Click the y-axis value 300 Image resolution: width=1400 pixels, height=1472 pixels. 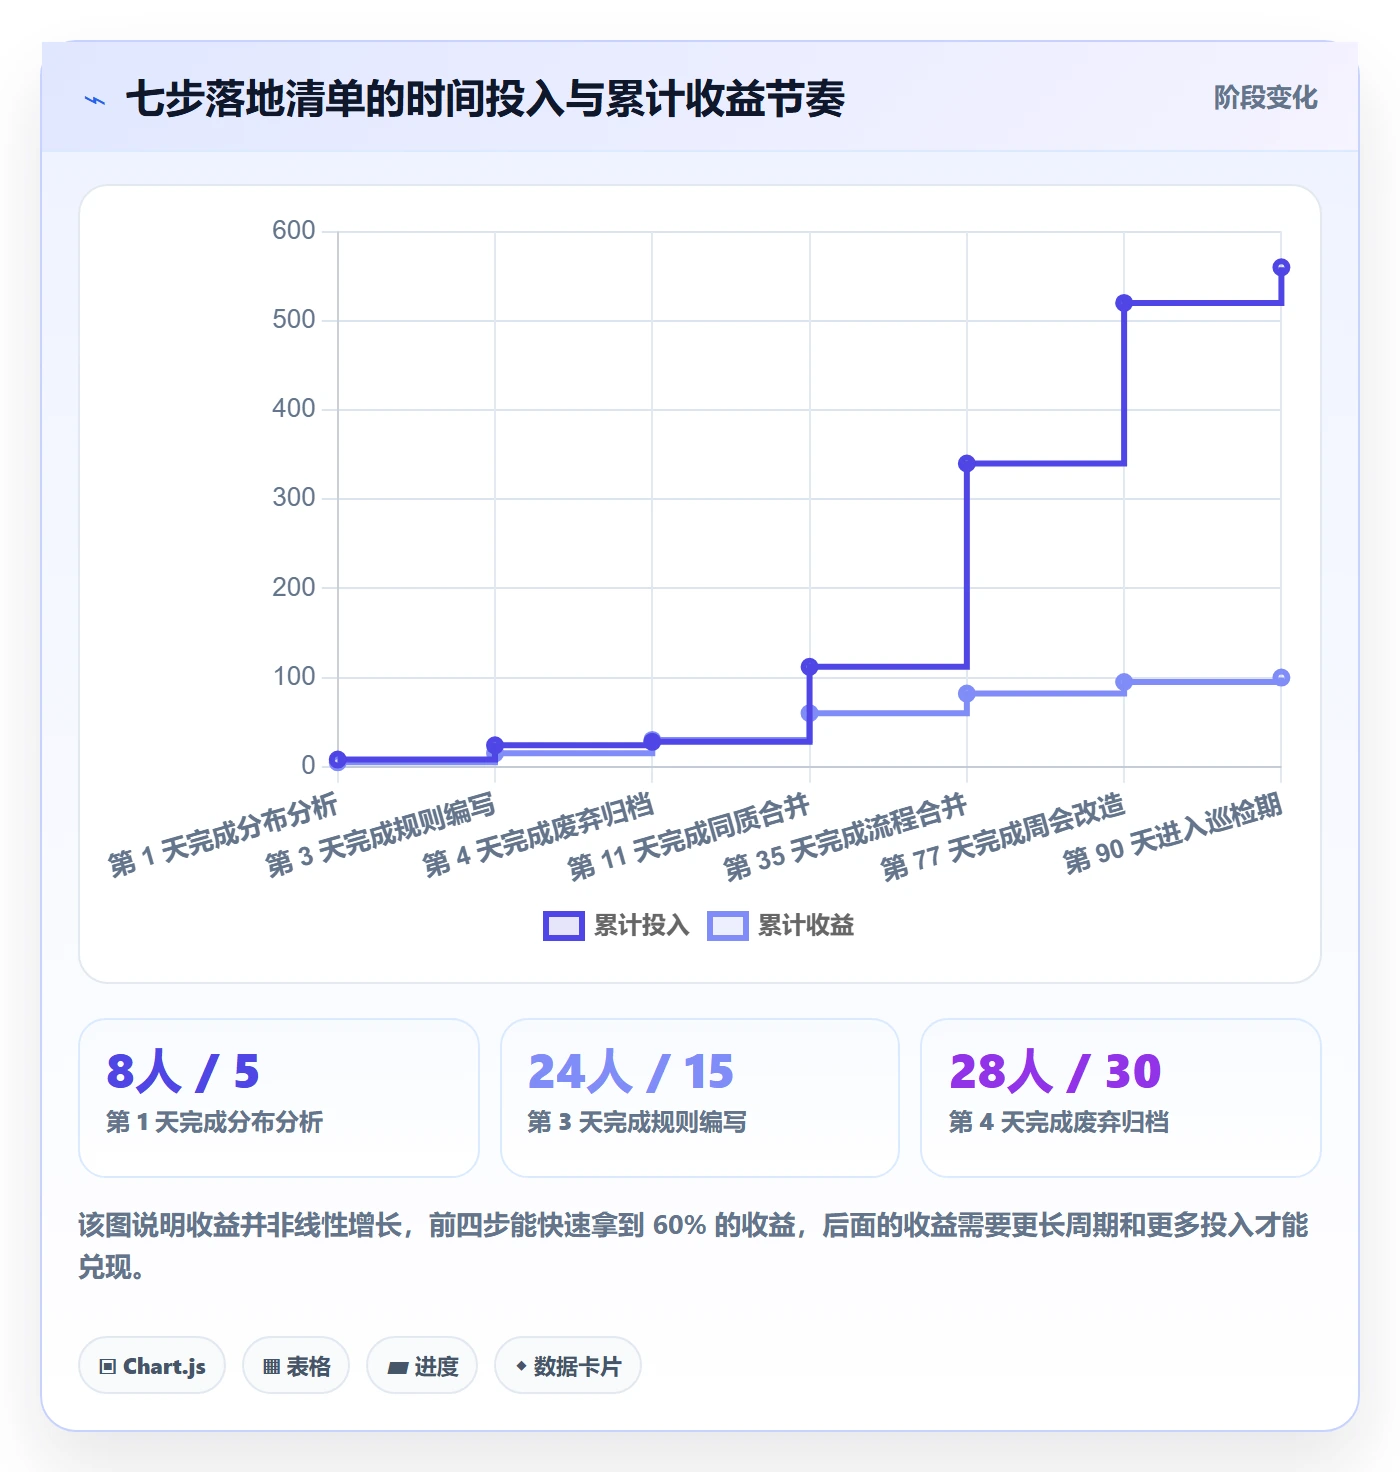click(x=294, y=497)
